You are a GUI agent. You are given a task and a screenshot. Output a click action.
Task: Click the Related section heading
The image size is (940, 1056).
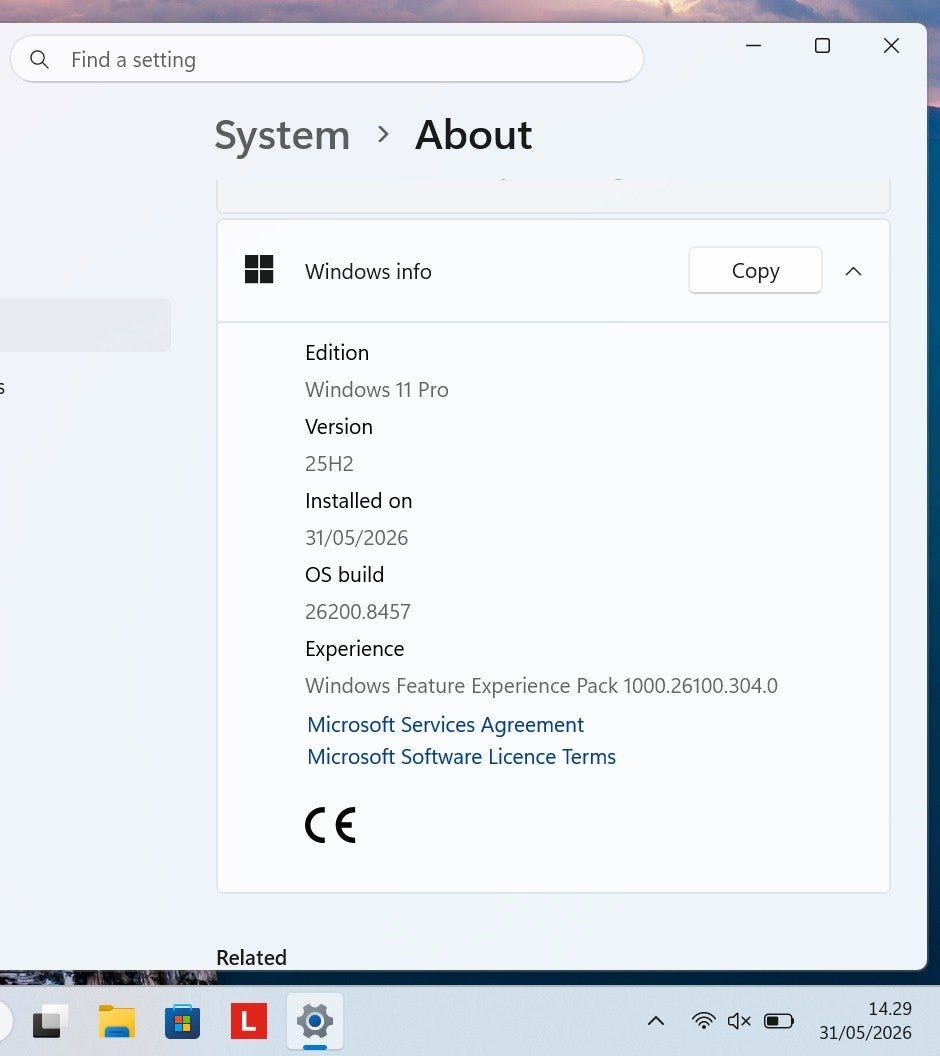coord(251,957)
